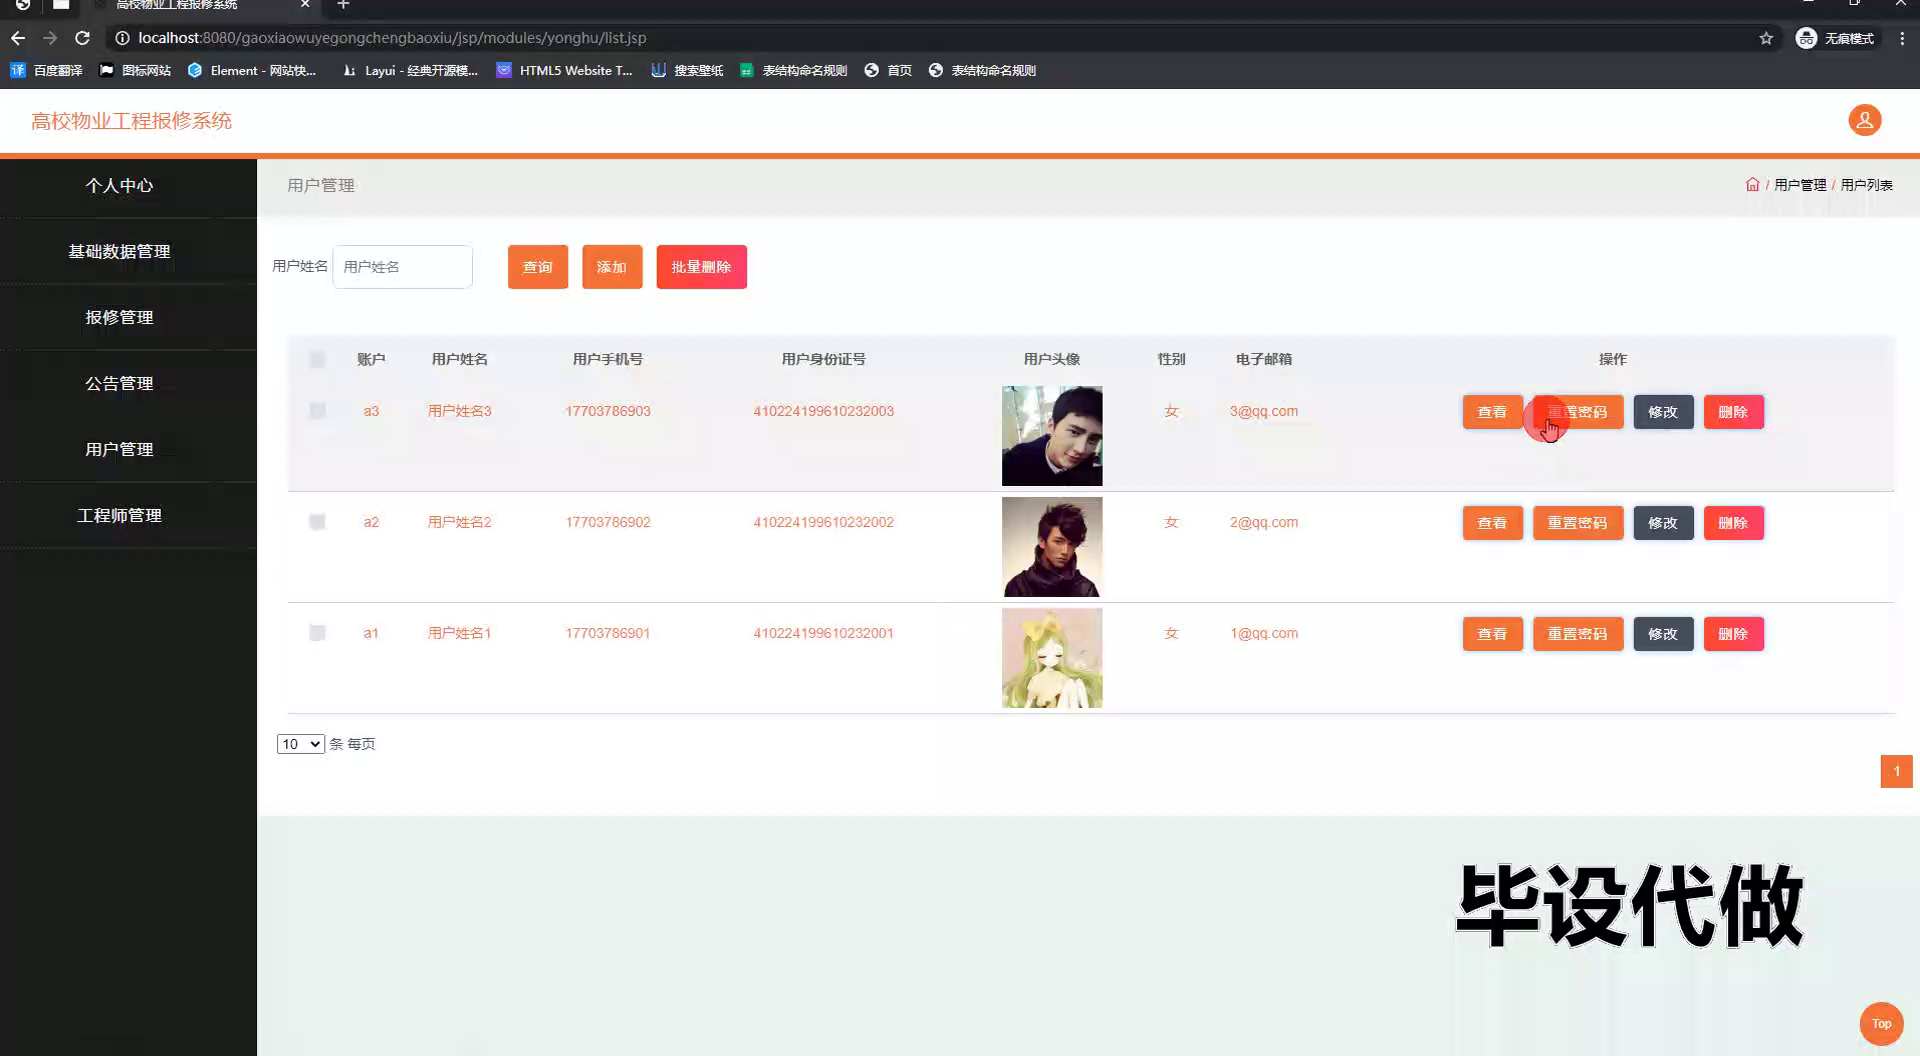The width and height of the screenshot is (1920, 1056).
Task: Click ID number 410224199610232001
Action: 823,633
